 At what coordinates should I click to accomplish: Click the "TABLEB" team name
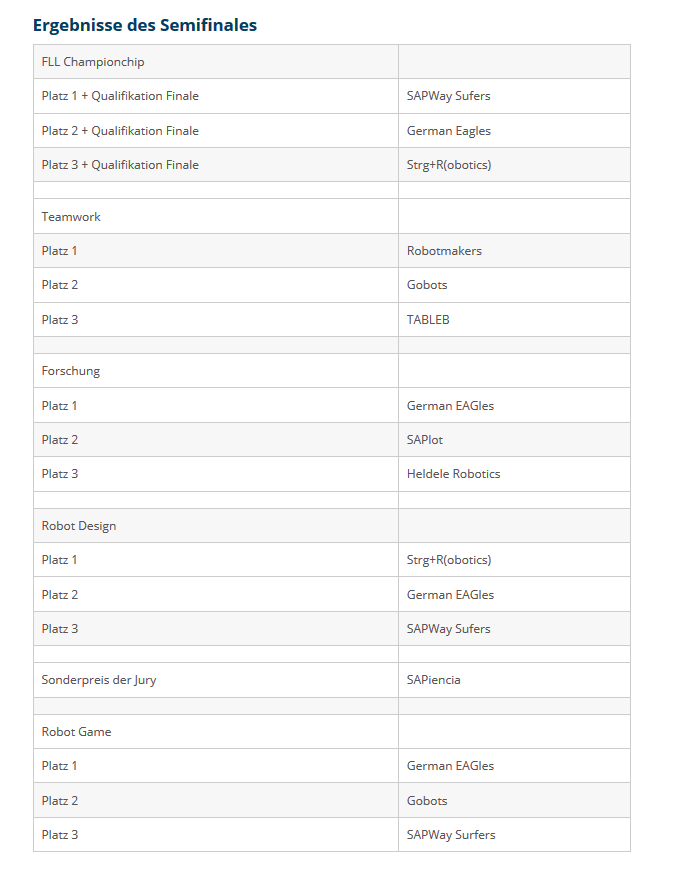427,320
